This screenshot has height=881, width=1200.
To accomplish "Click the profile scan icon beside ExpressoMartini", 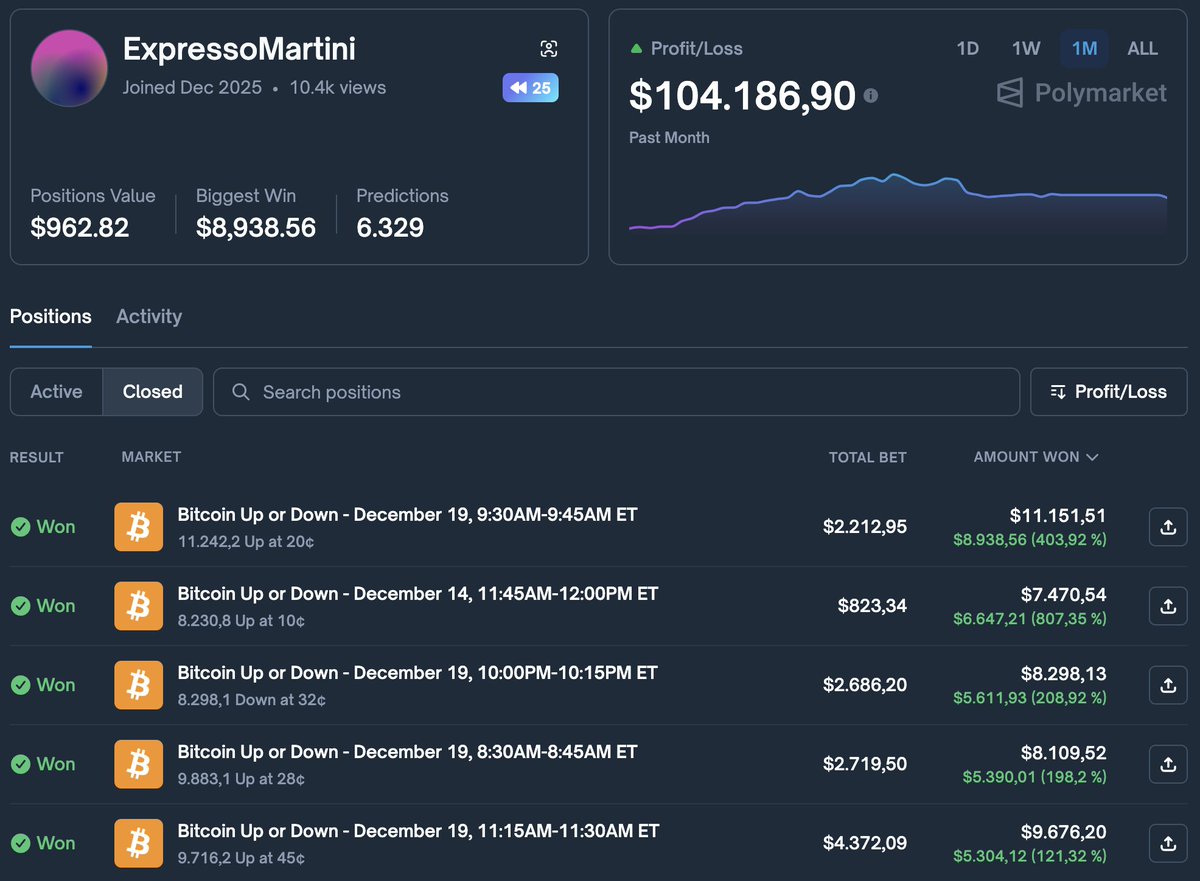I will (548, 49).
